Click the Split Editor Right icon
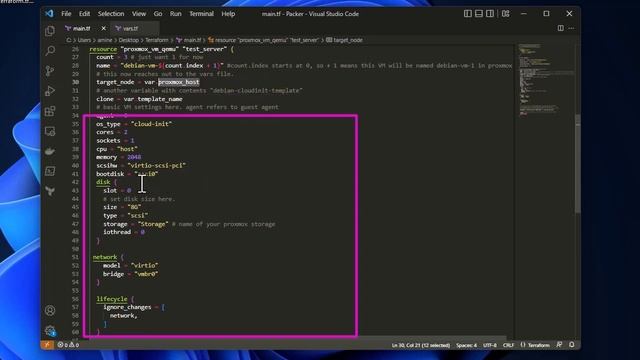This screenshot has width=640, height=360. 560,28
